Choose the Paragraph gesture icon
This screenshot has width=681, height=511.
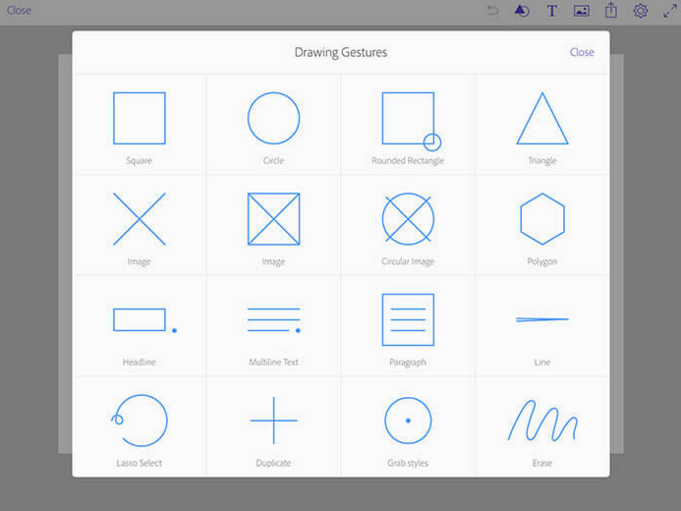pos(408,320)
